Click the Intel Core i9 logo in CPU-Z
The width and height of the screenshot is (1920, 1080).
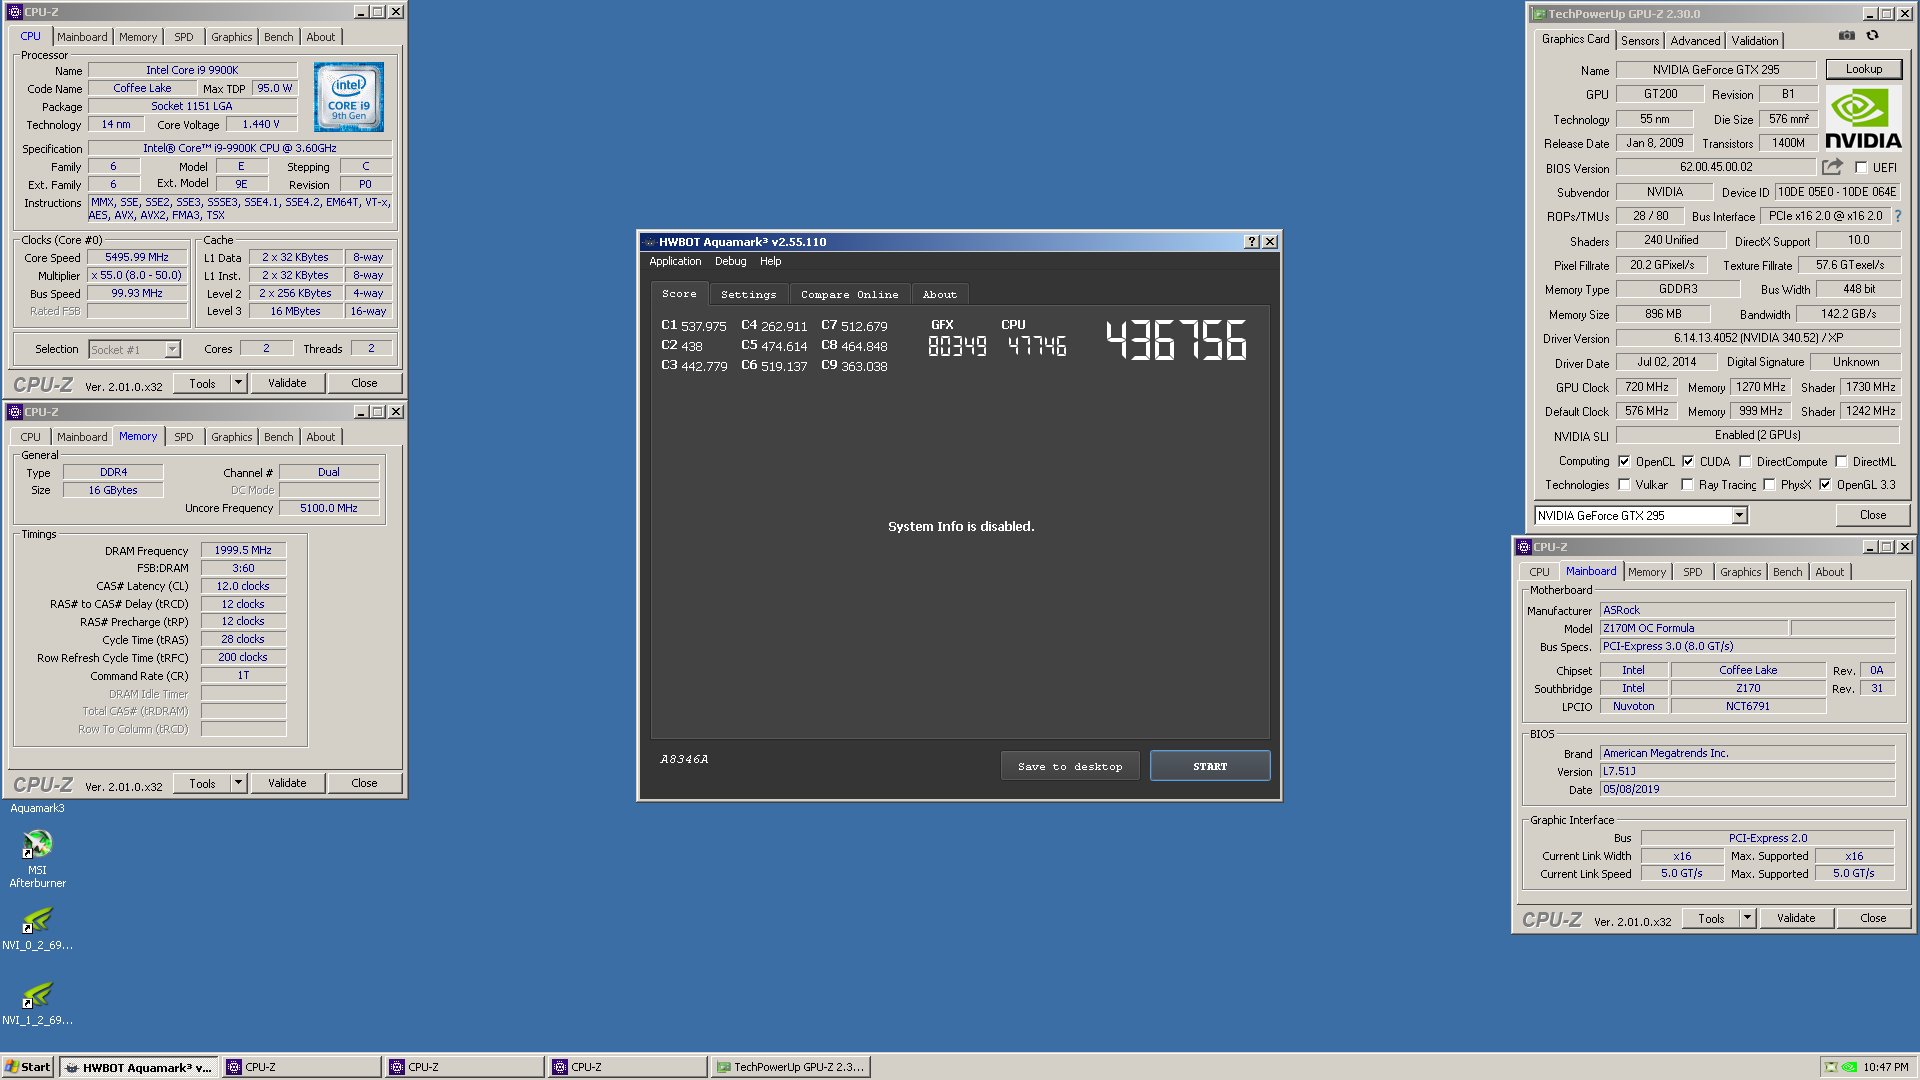click(349, 97)
